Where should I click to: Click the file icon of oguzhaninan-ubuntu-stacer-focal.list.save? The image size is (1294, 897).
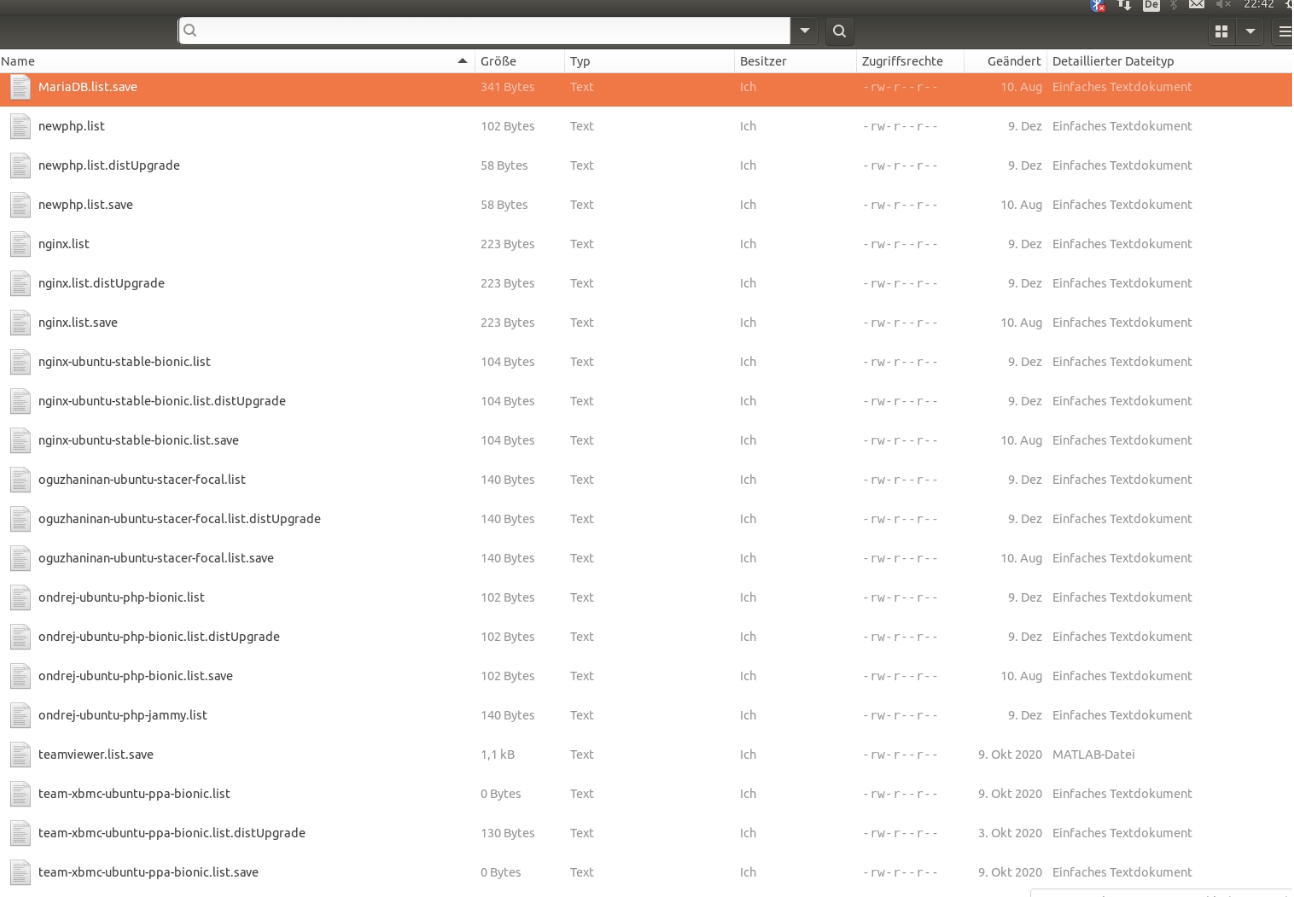pyautogui.click(x=20, y=558)
